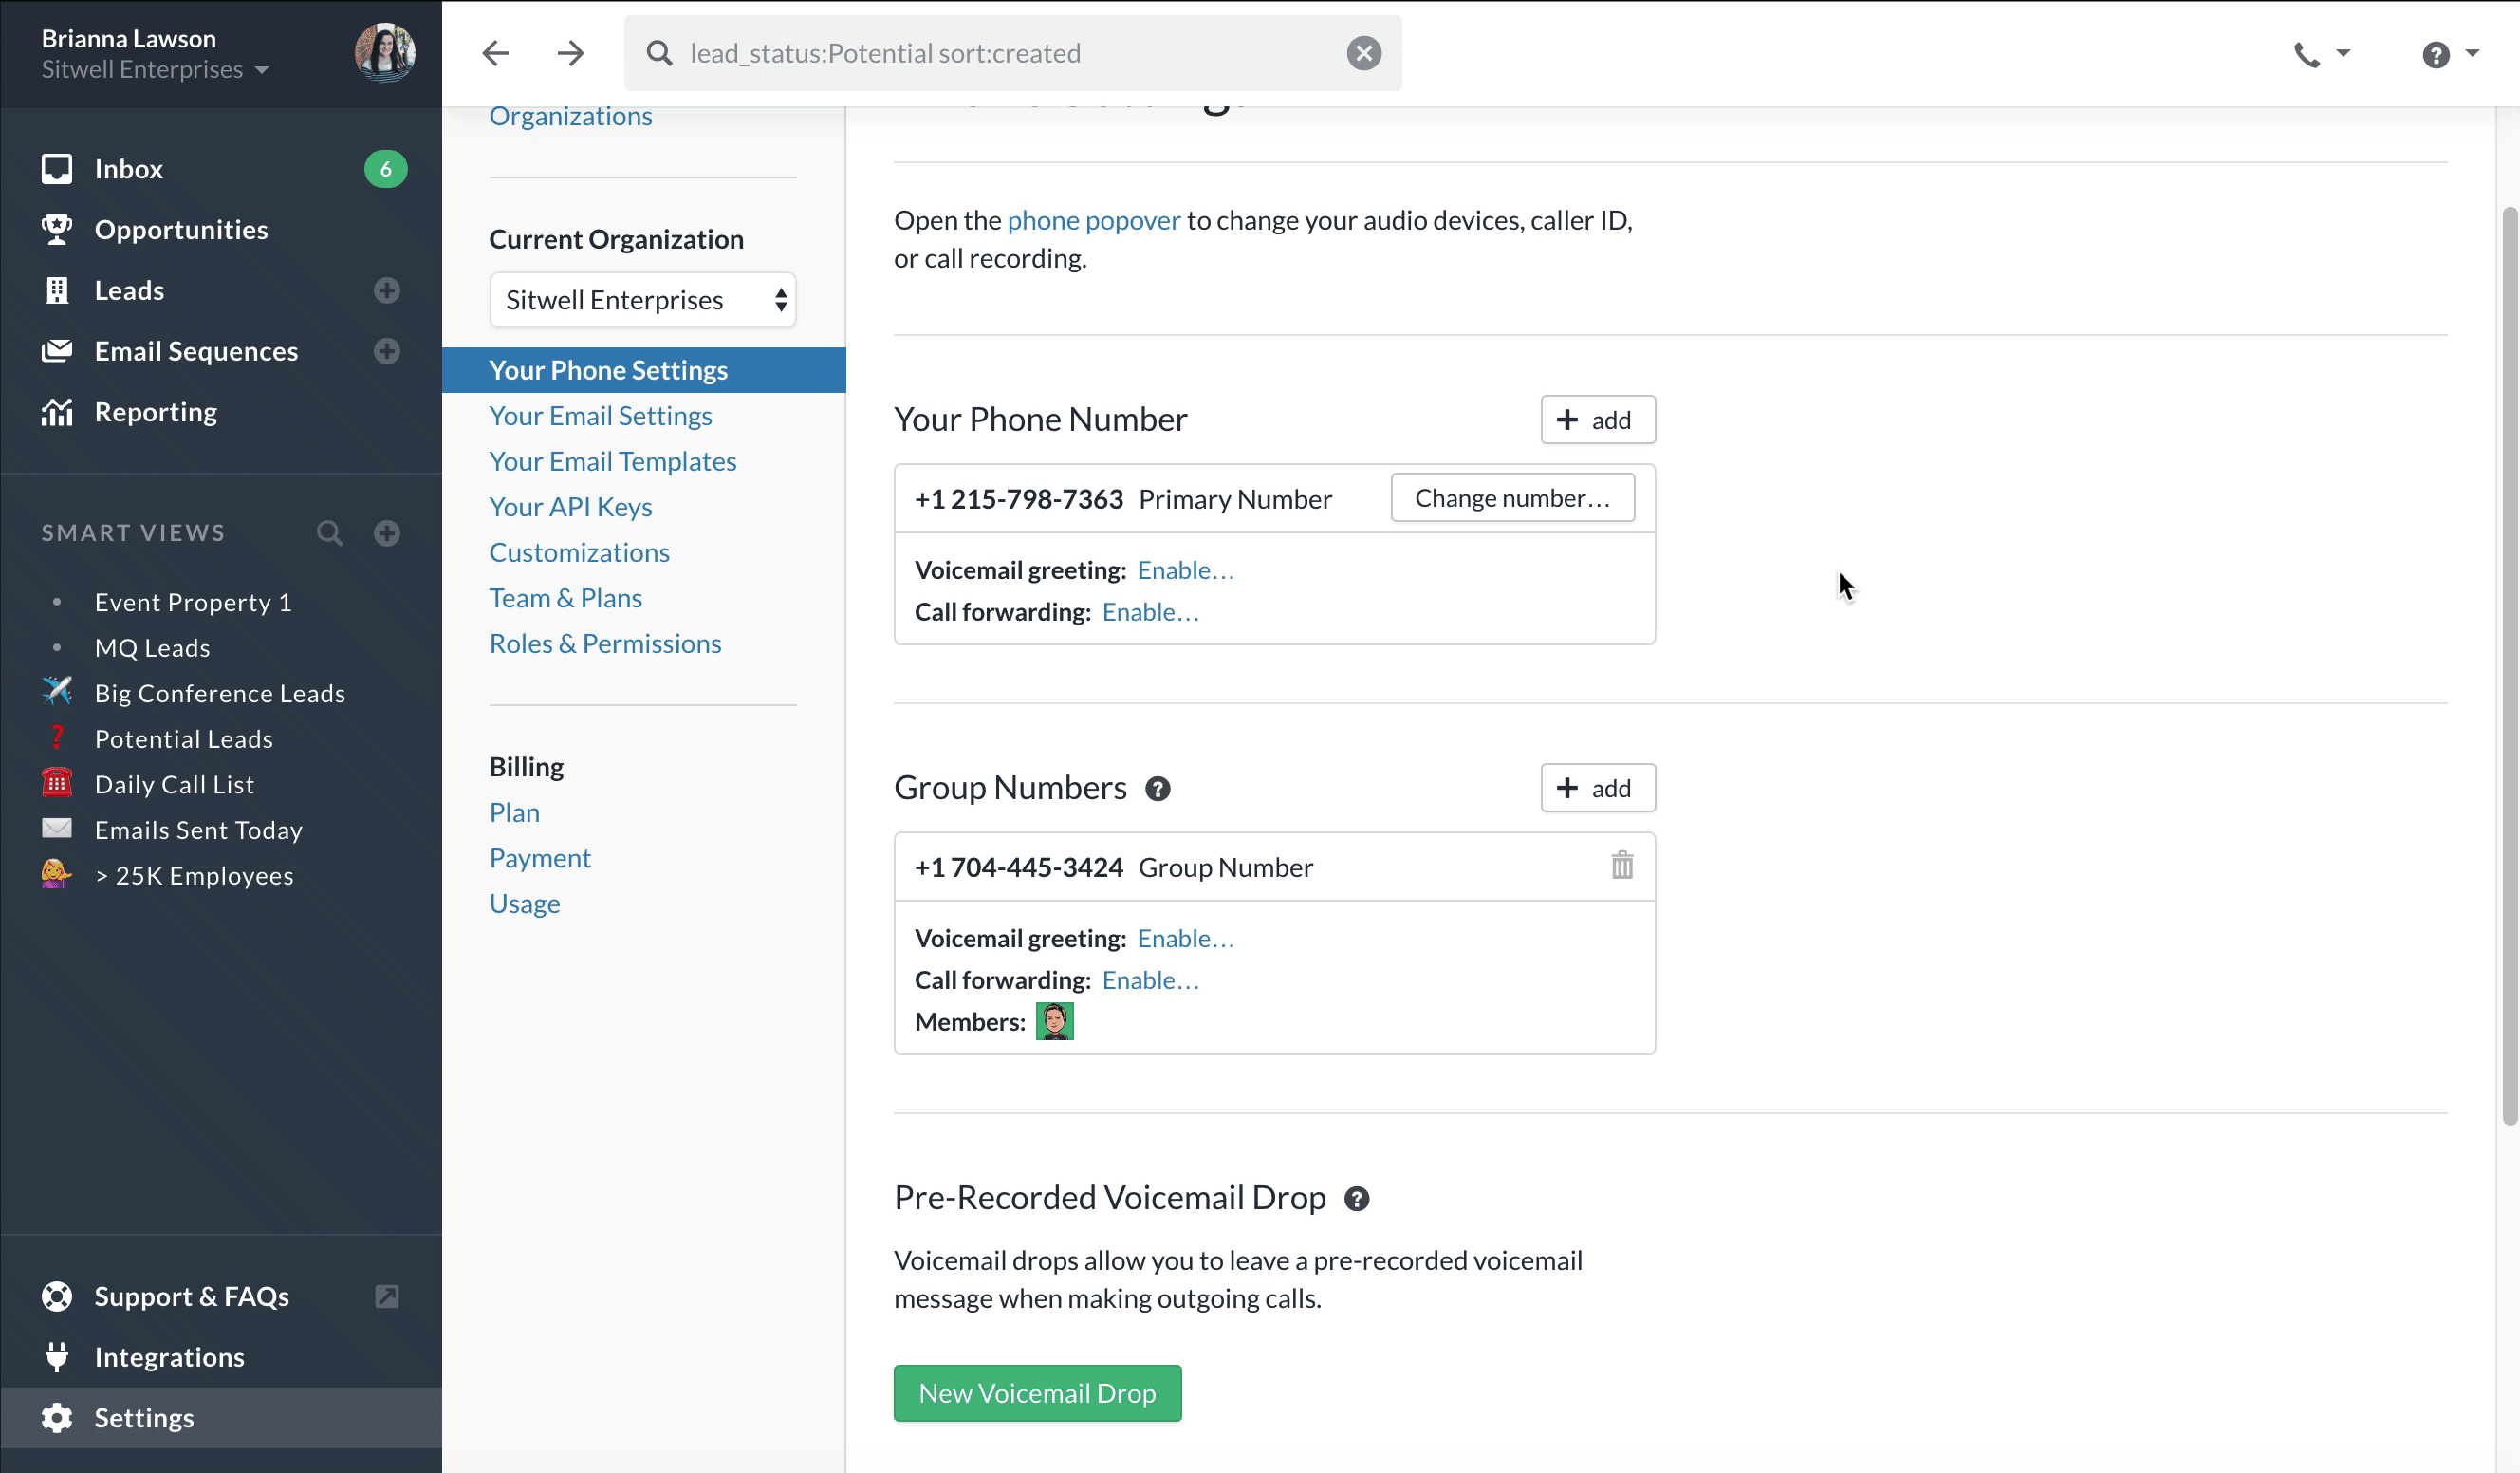2520x1473 pixels.
Task: Open the help menu dropdown in header
Action: [x=2449, y=54]
